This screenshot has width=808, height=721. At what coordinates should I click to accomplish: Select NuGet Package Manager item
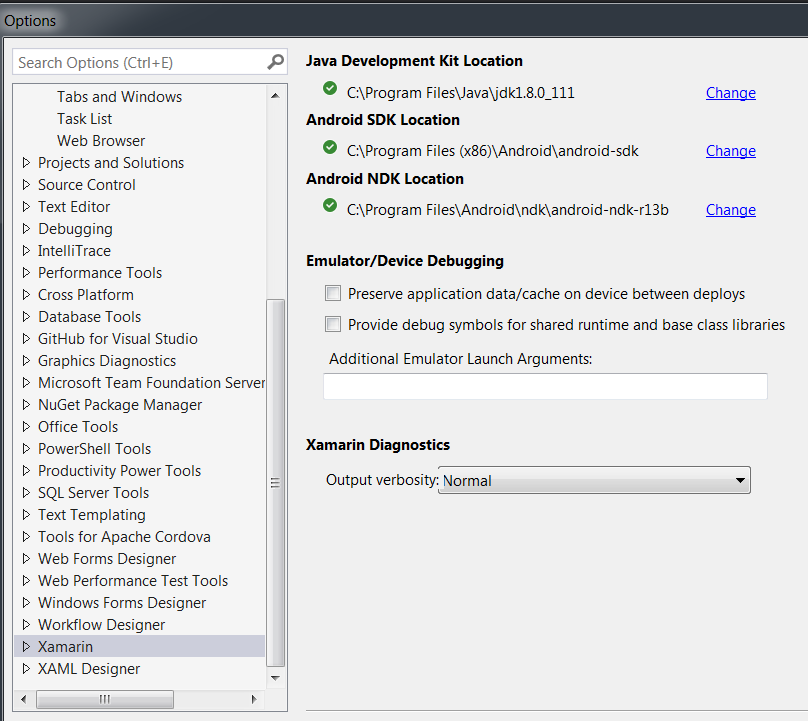click(120, 405)
